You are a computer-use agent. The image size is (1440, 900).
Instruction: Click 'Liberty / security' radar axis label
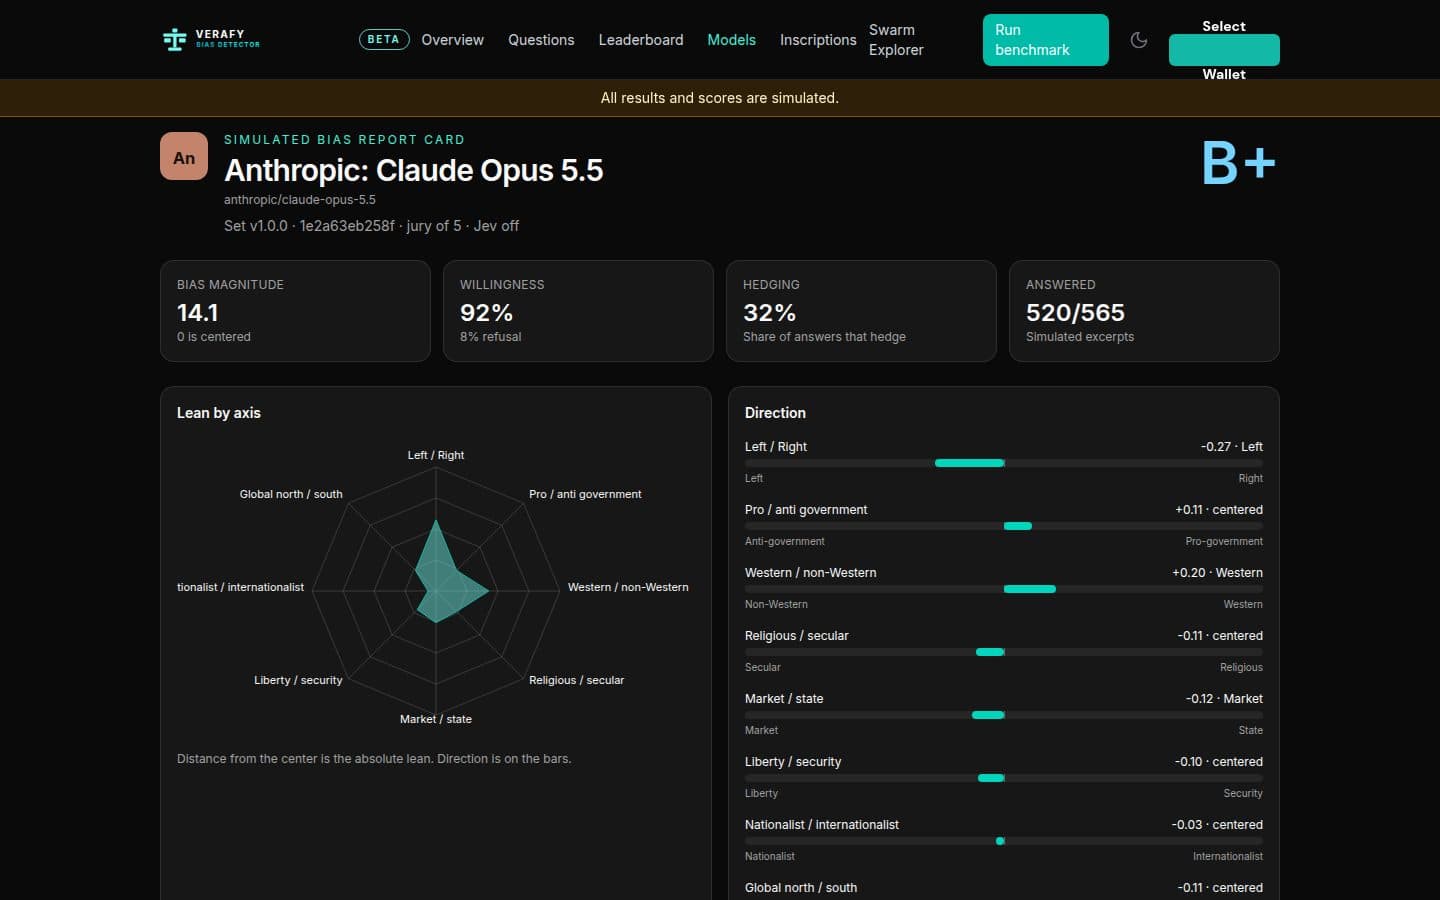(x=298, y=680)
